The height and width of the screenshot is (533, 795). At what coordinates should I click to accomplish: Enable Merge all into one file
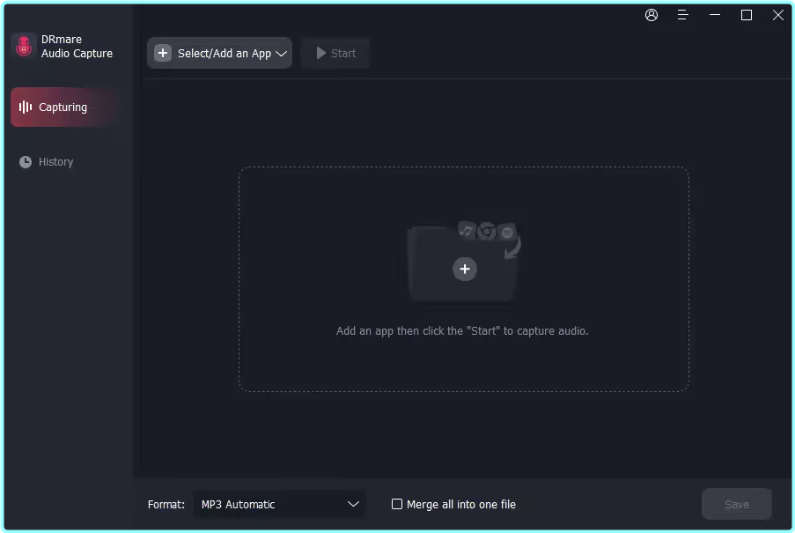click(x=397, y=504)
